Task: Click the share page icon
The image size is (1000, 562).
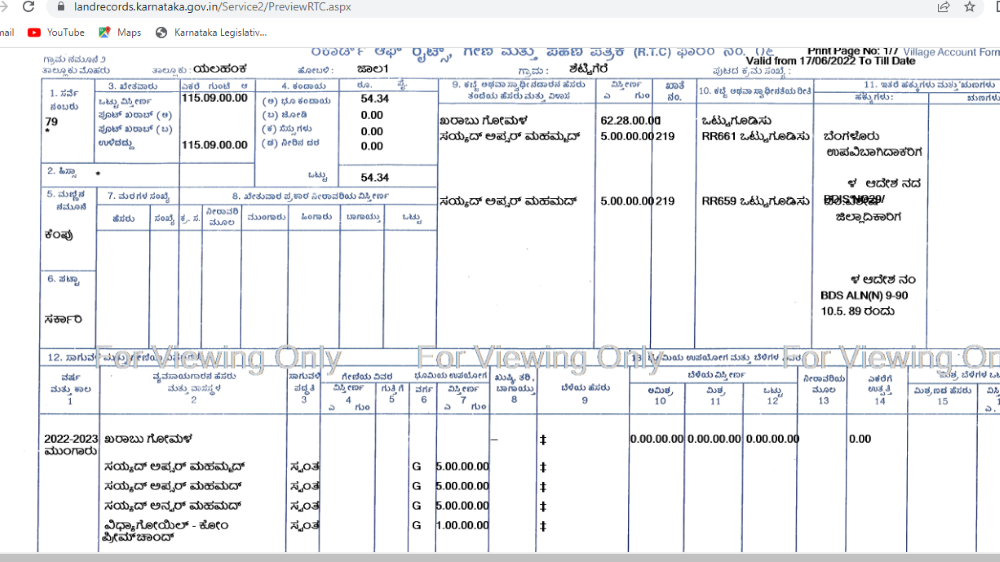Action: tap(943, 7)
